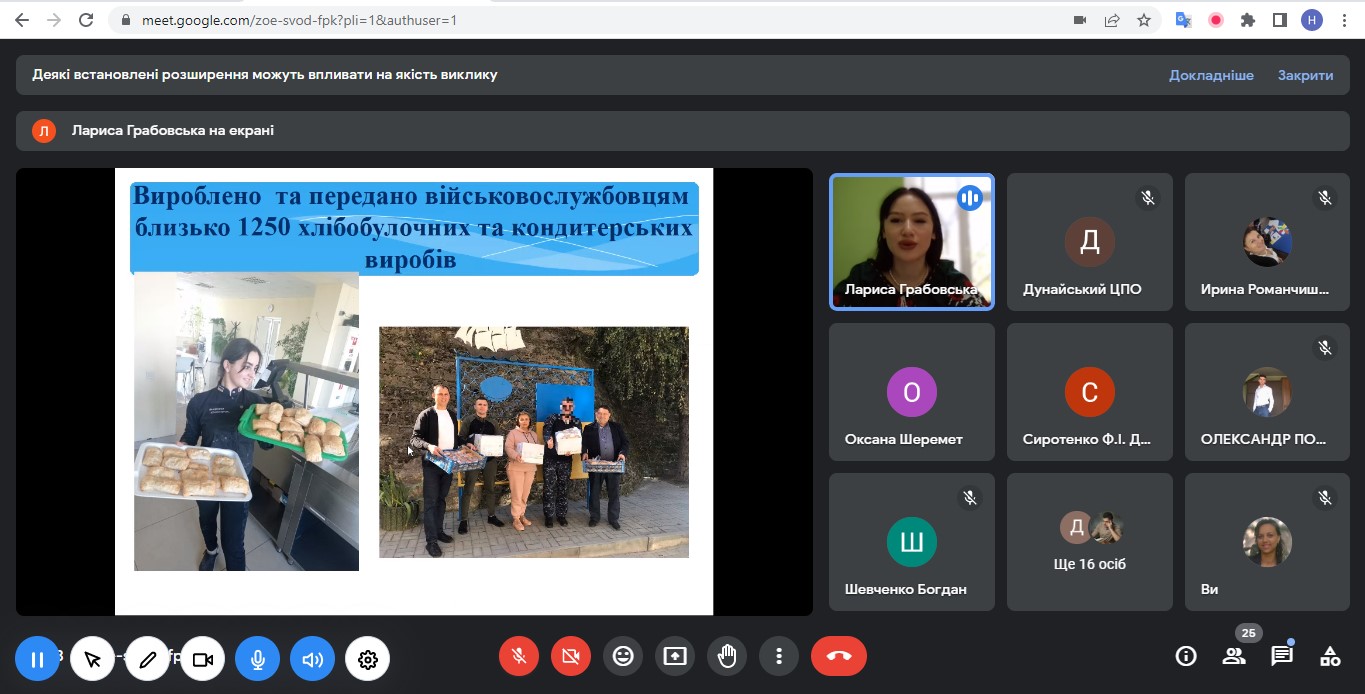Click the recorder speaker audio button
Viewport: 1365px width, 694px height.
312,659
